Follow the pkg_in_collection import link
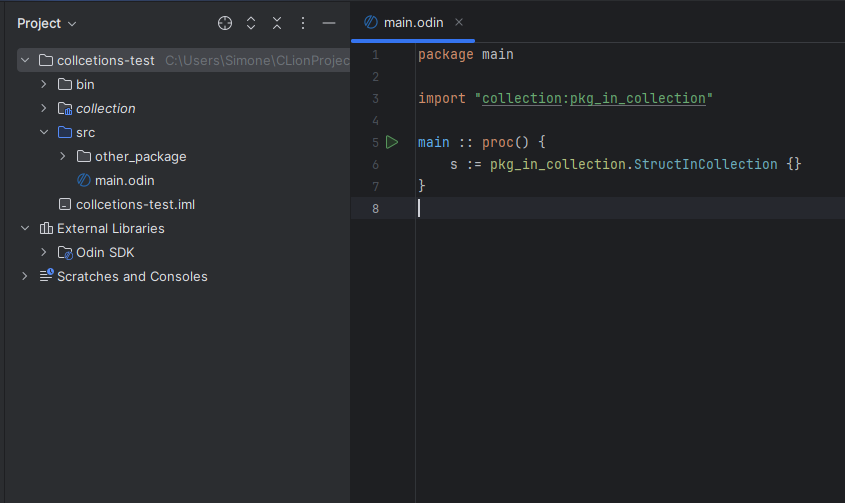Screen dimensions: 845x503 pos(638,99)
